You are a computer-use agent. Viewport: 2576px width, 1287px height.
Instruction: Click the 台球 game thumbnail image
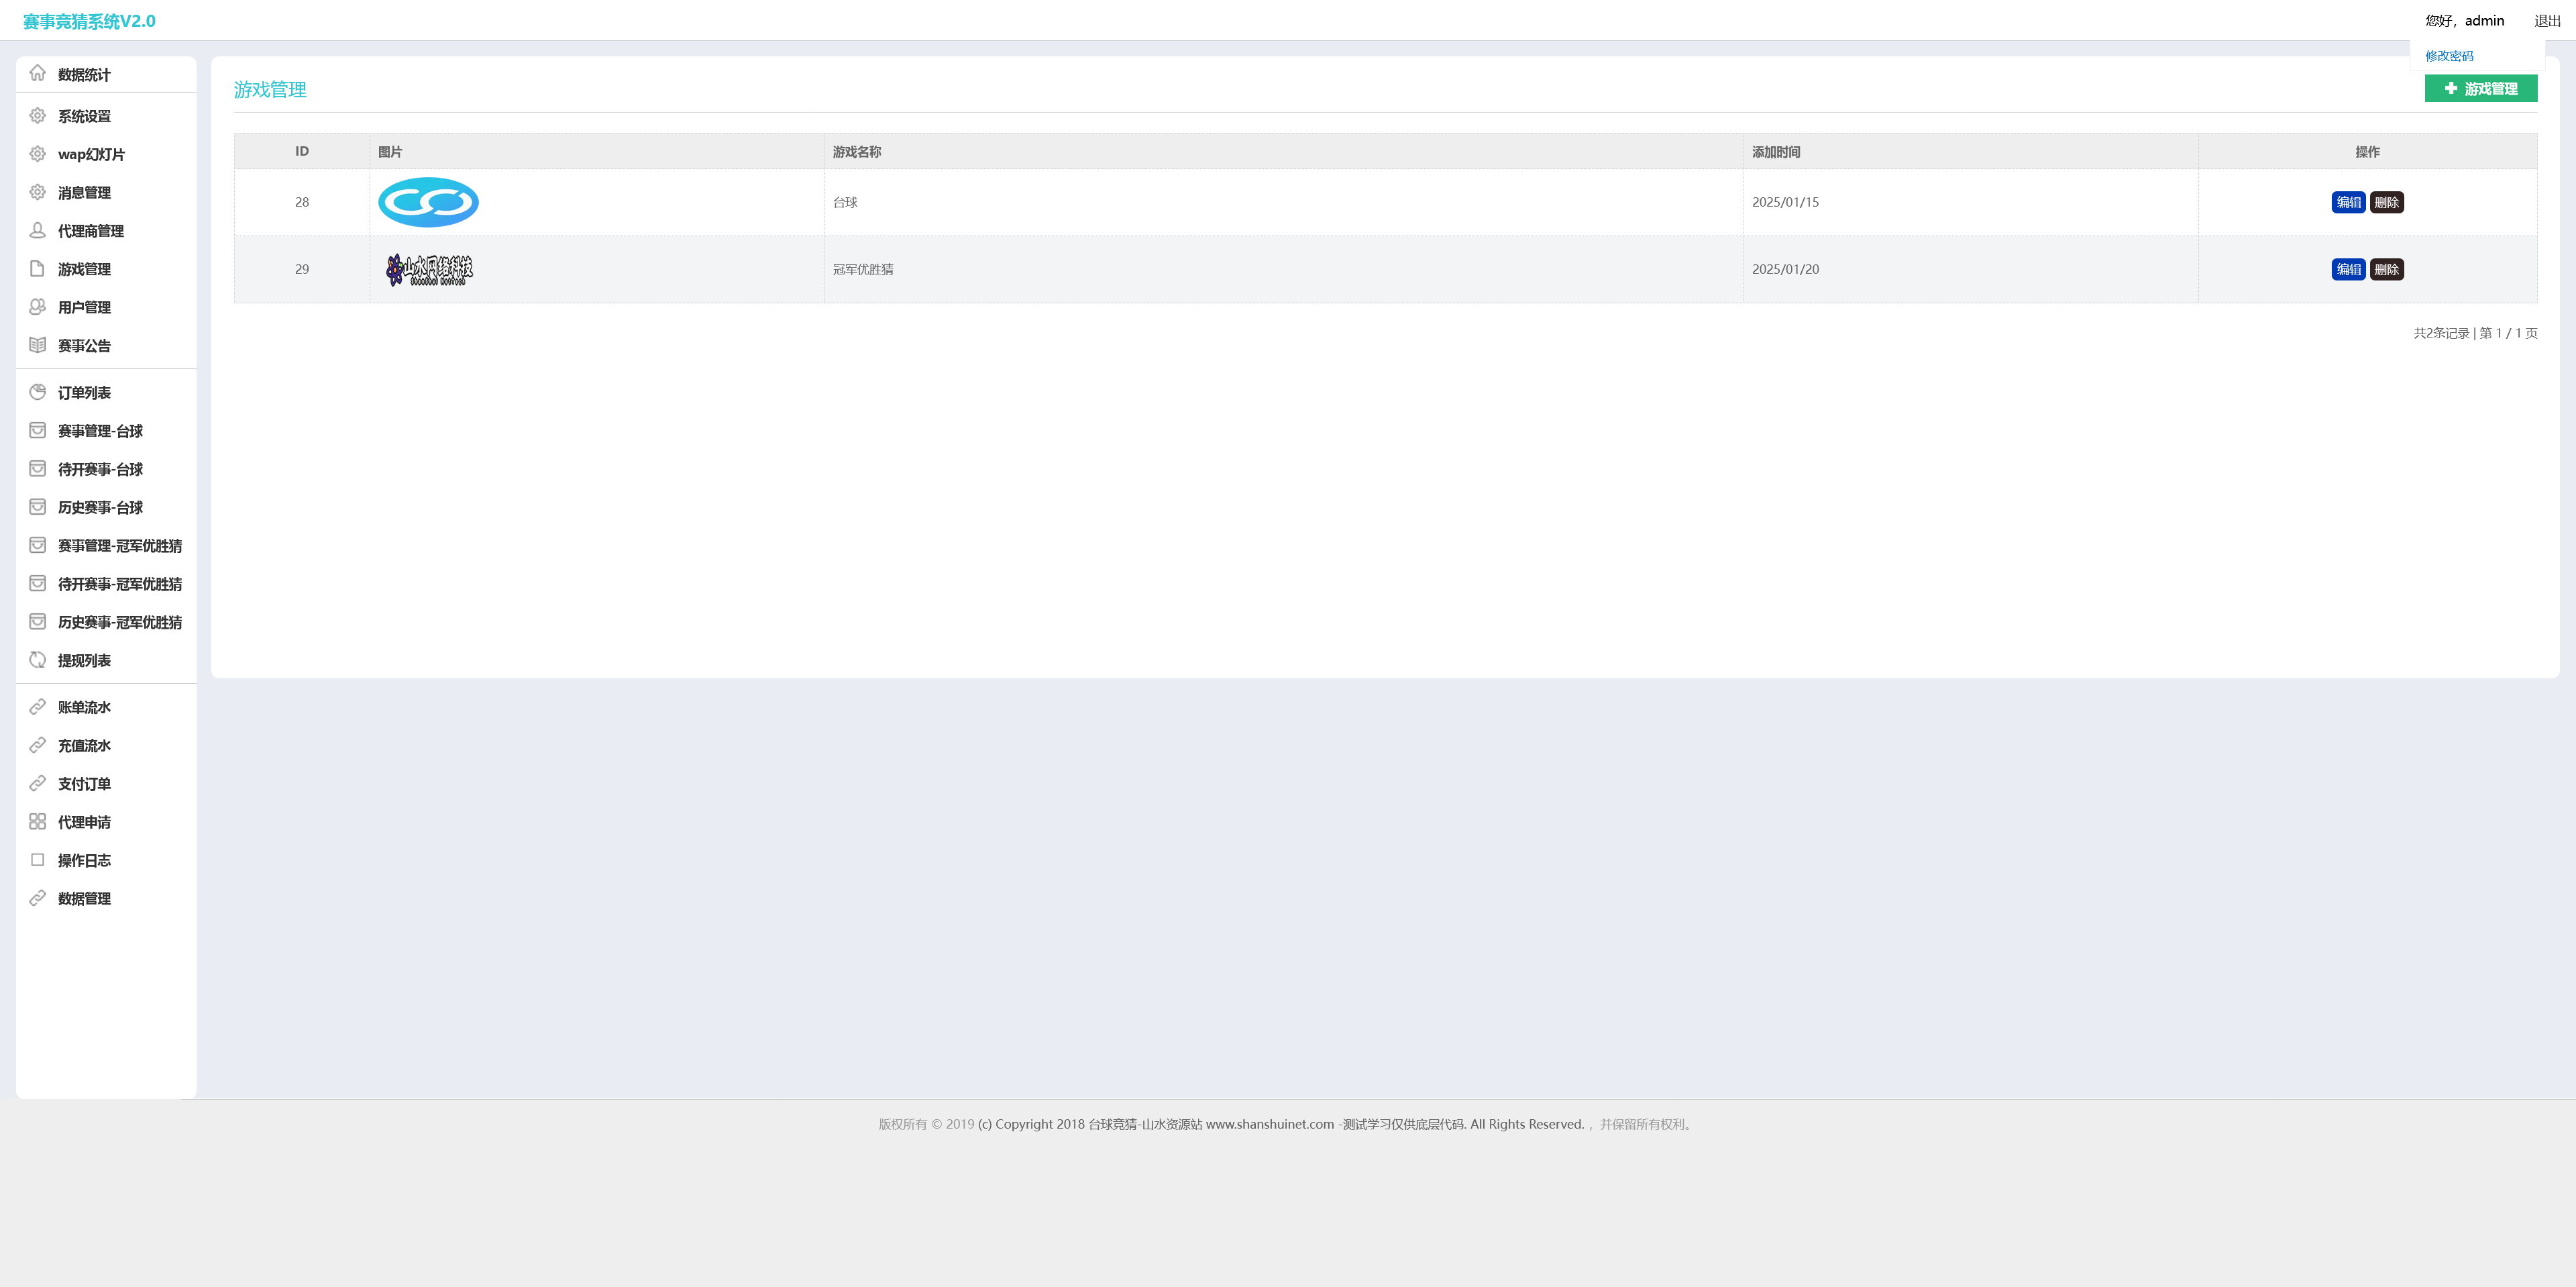pos(428,202)
